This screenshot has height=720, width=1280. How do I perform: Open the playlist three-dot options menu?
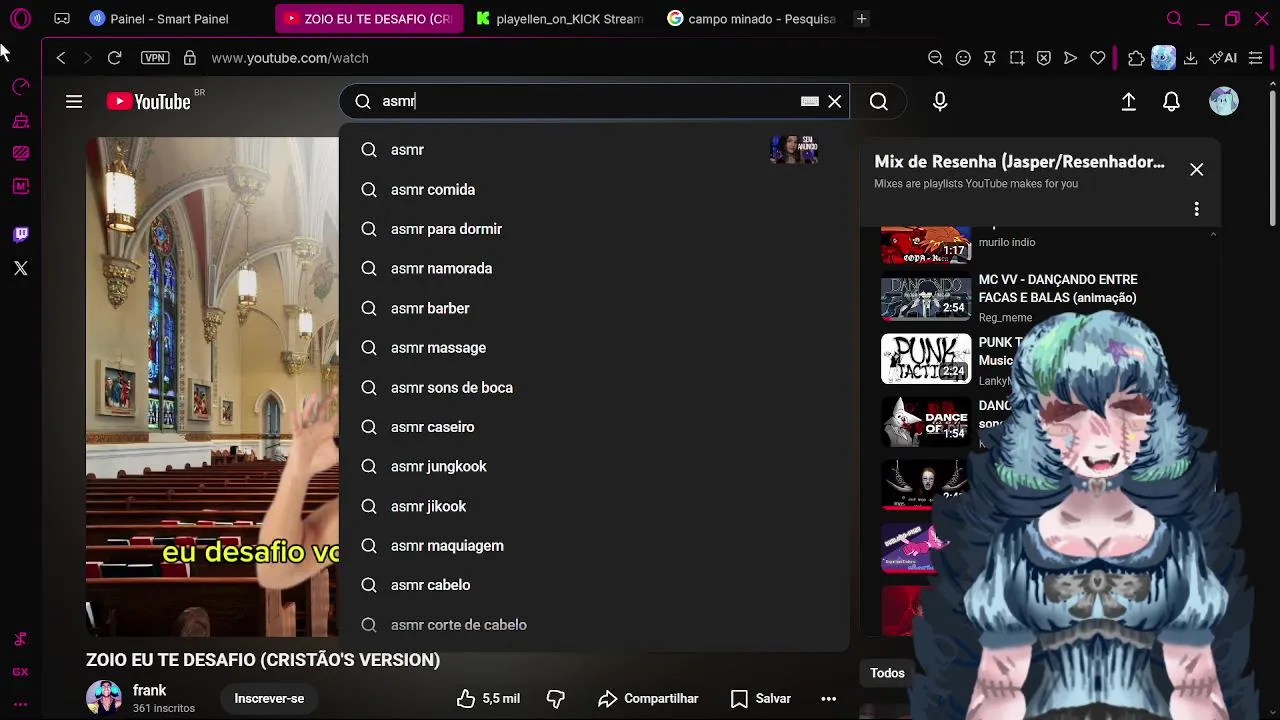(x=1196, y=209)
